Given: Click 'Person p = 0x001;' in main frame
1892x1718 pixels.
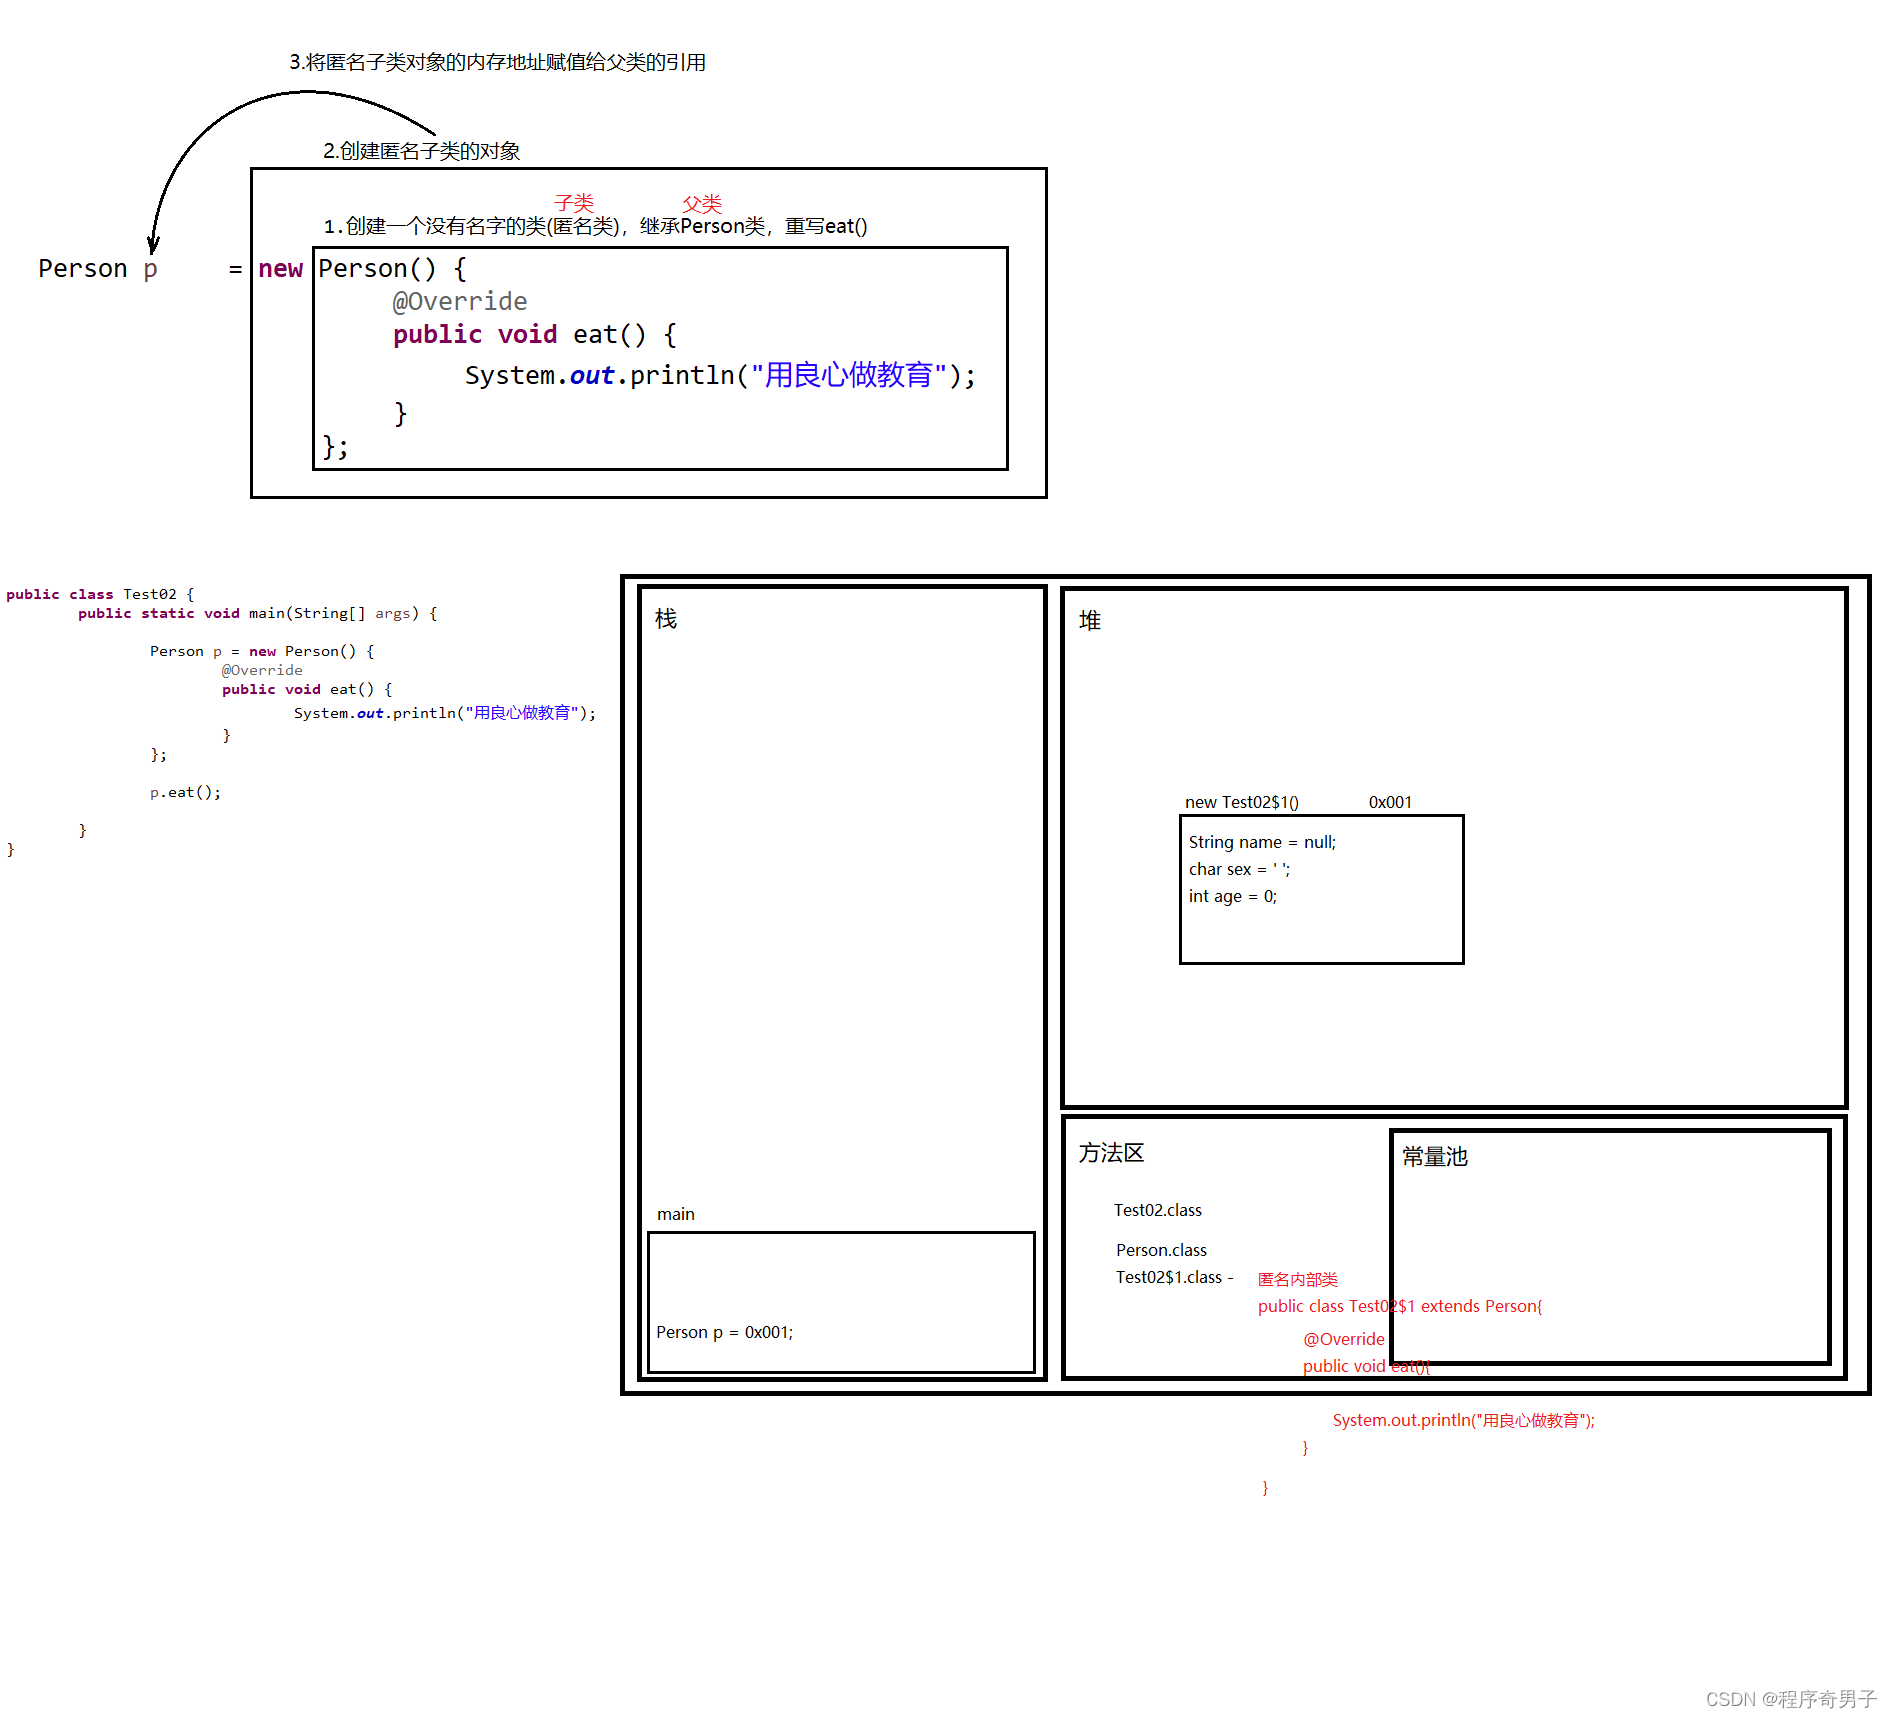Looking at the screenshot, I should 725,1332.
